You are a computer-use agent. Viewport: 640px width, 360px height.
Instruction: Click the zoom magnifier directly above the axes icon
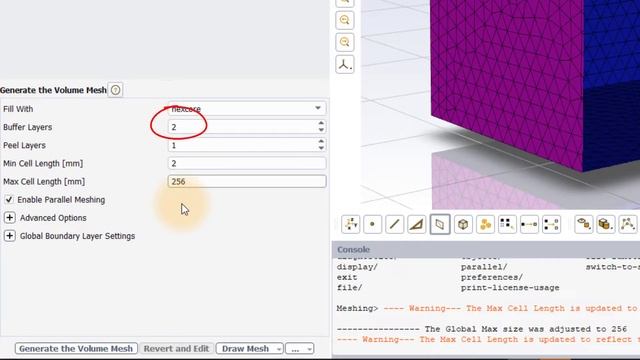coord(344,42)
